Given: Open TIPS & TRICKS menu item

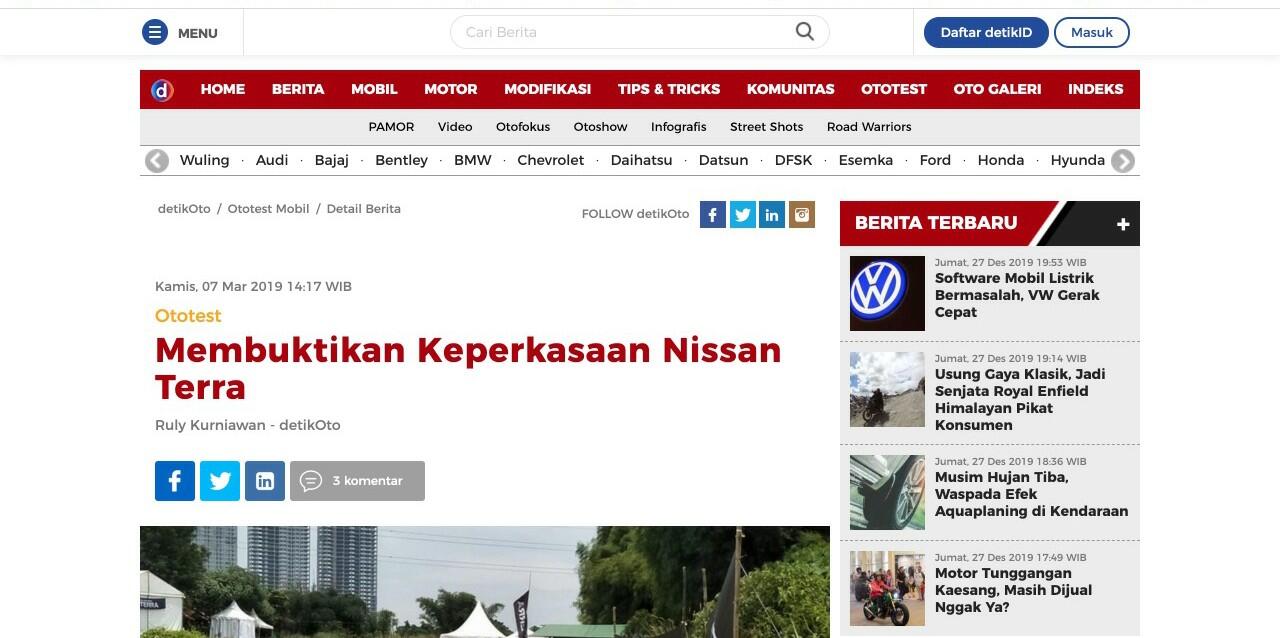Looking at the screenshot, I should 669,89.
